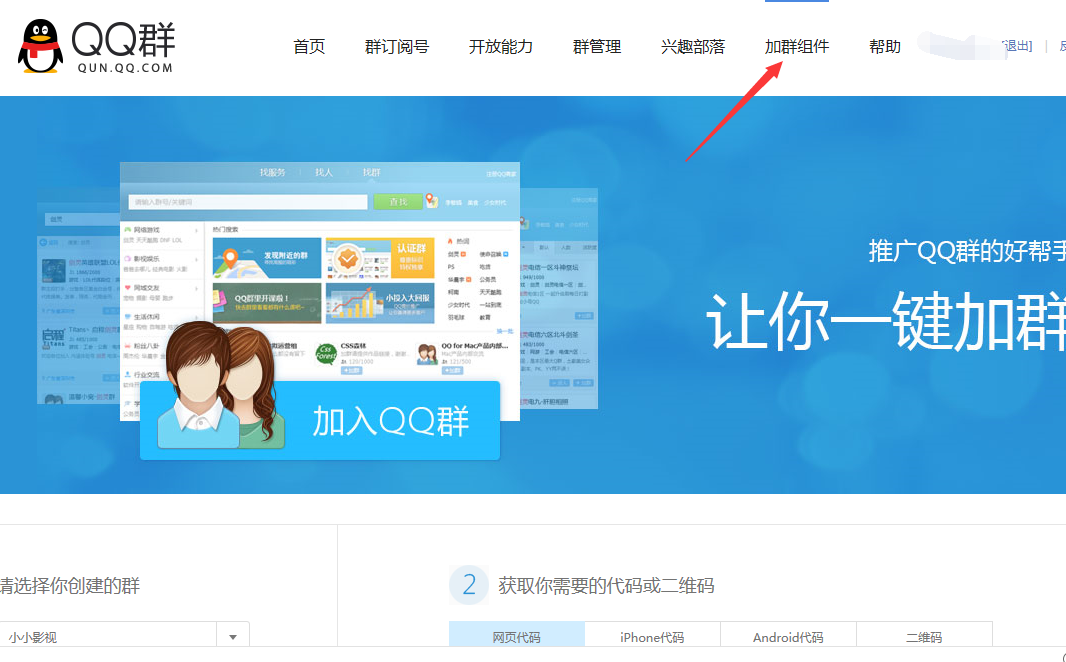The width and height of the screenshot is (1066, 662).
Task: Click the QUN.QQ.COM text
Action: [125, 68]
